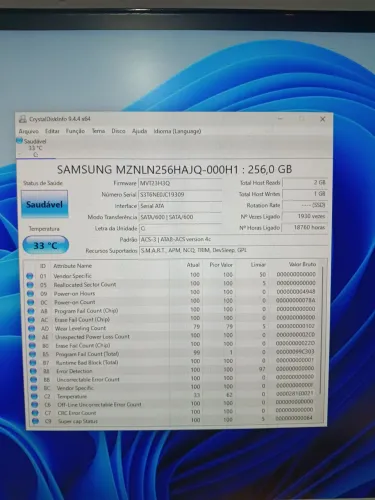This screenshot has height=500, width=375.
Task: Open the Arquivo menu
Action: pyautogui.click(x=29, y=131)
